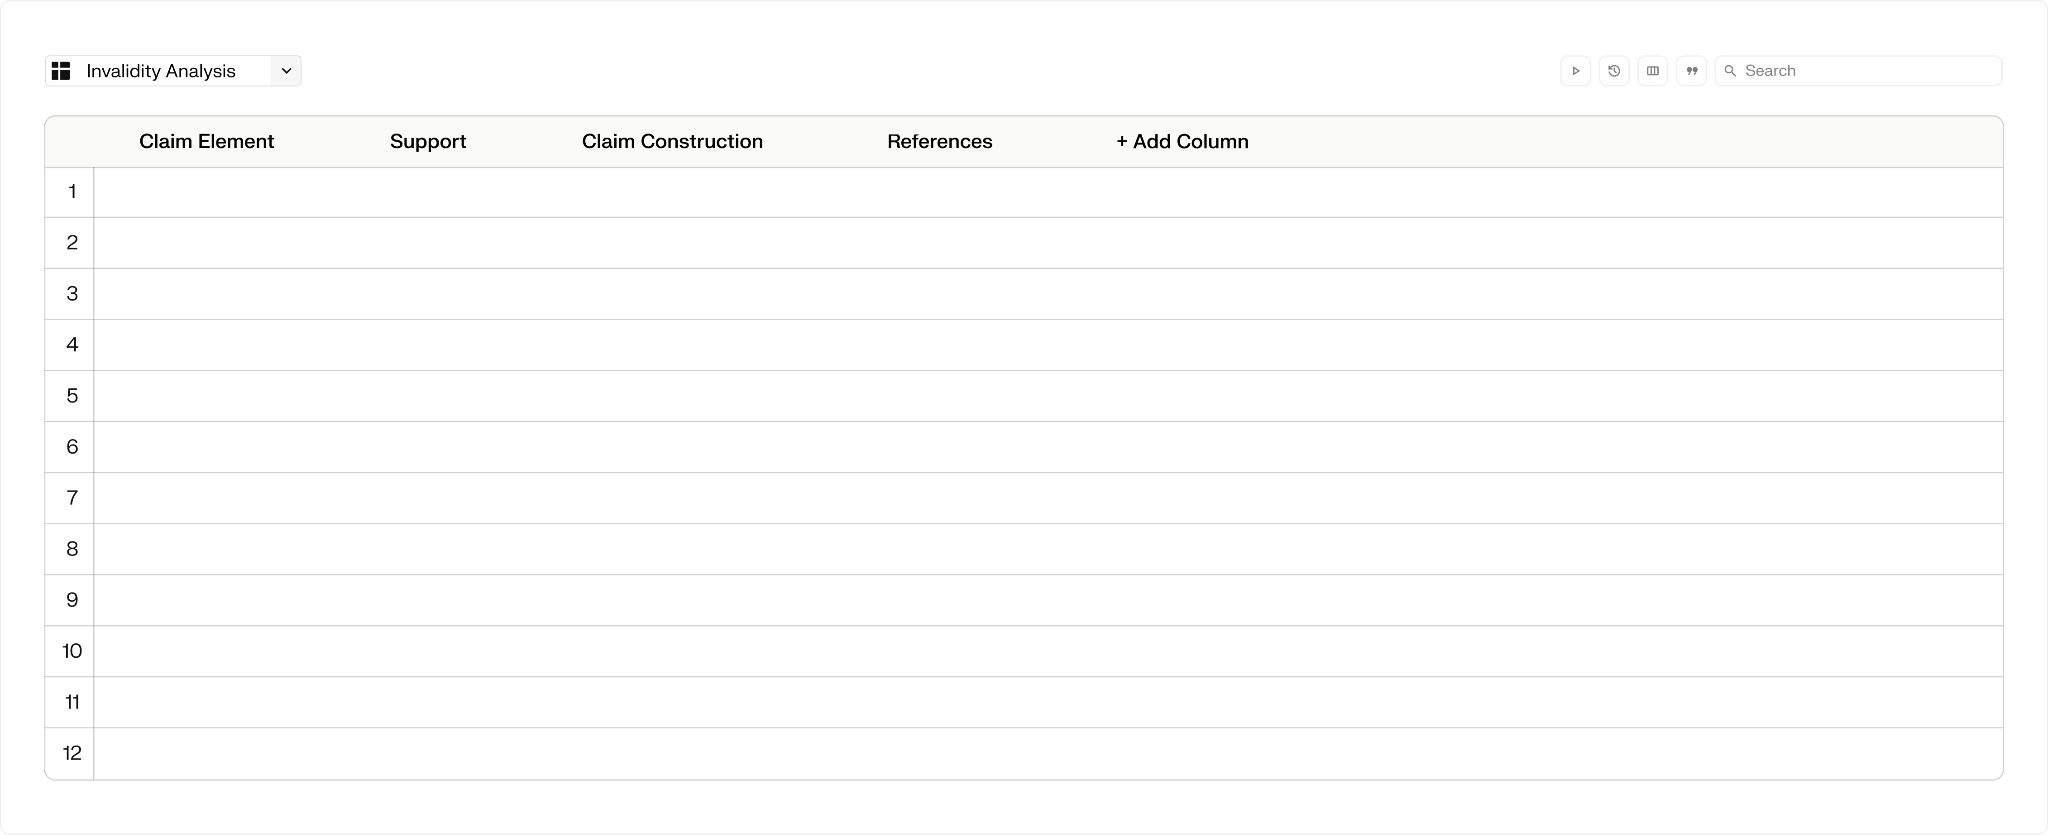Click the Claim Construction column header

(672, 142)
